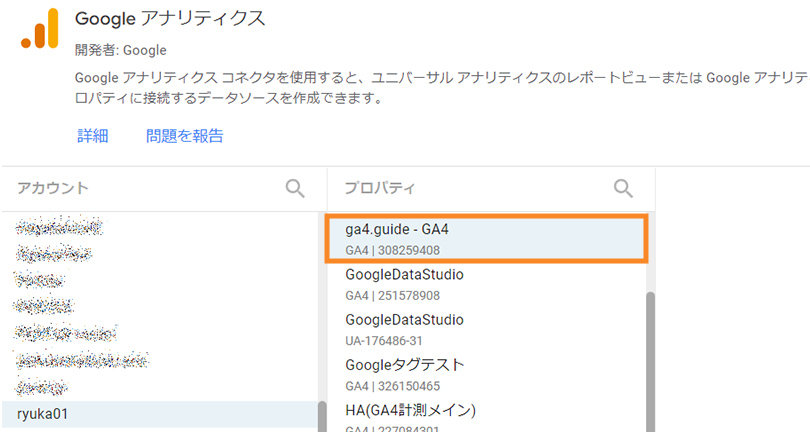Viewport: 810px width, 432px height.
Task: Select the ga4.guide - GA4 property
Action: coord(486,239)
